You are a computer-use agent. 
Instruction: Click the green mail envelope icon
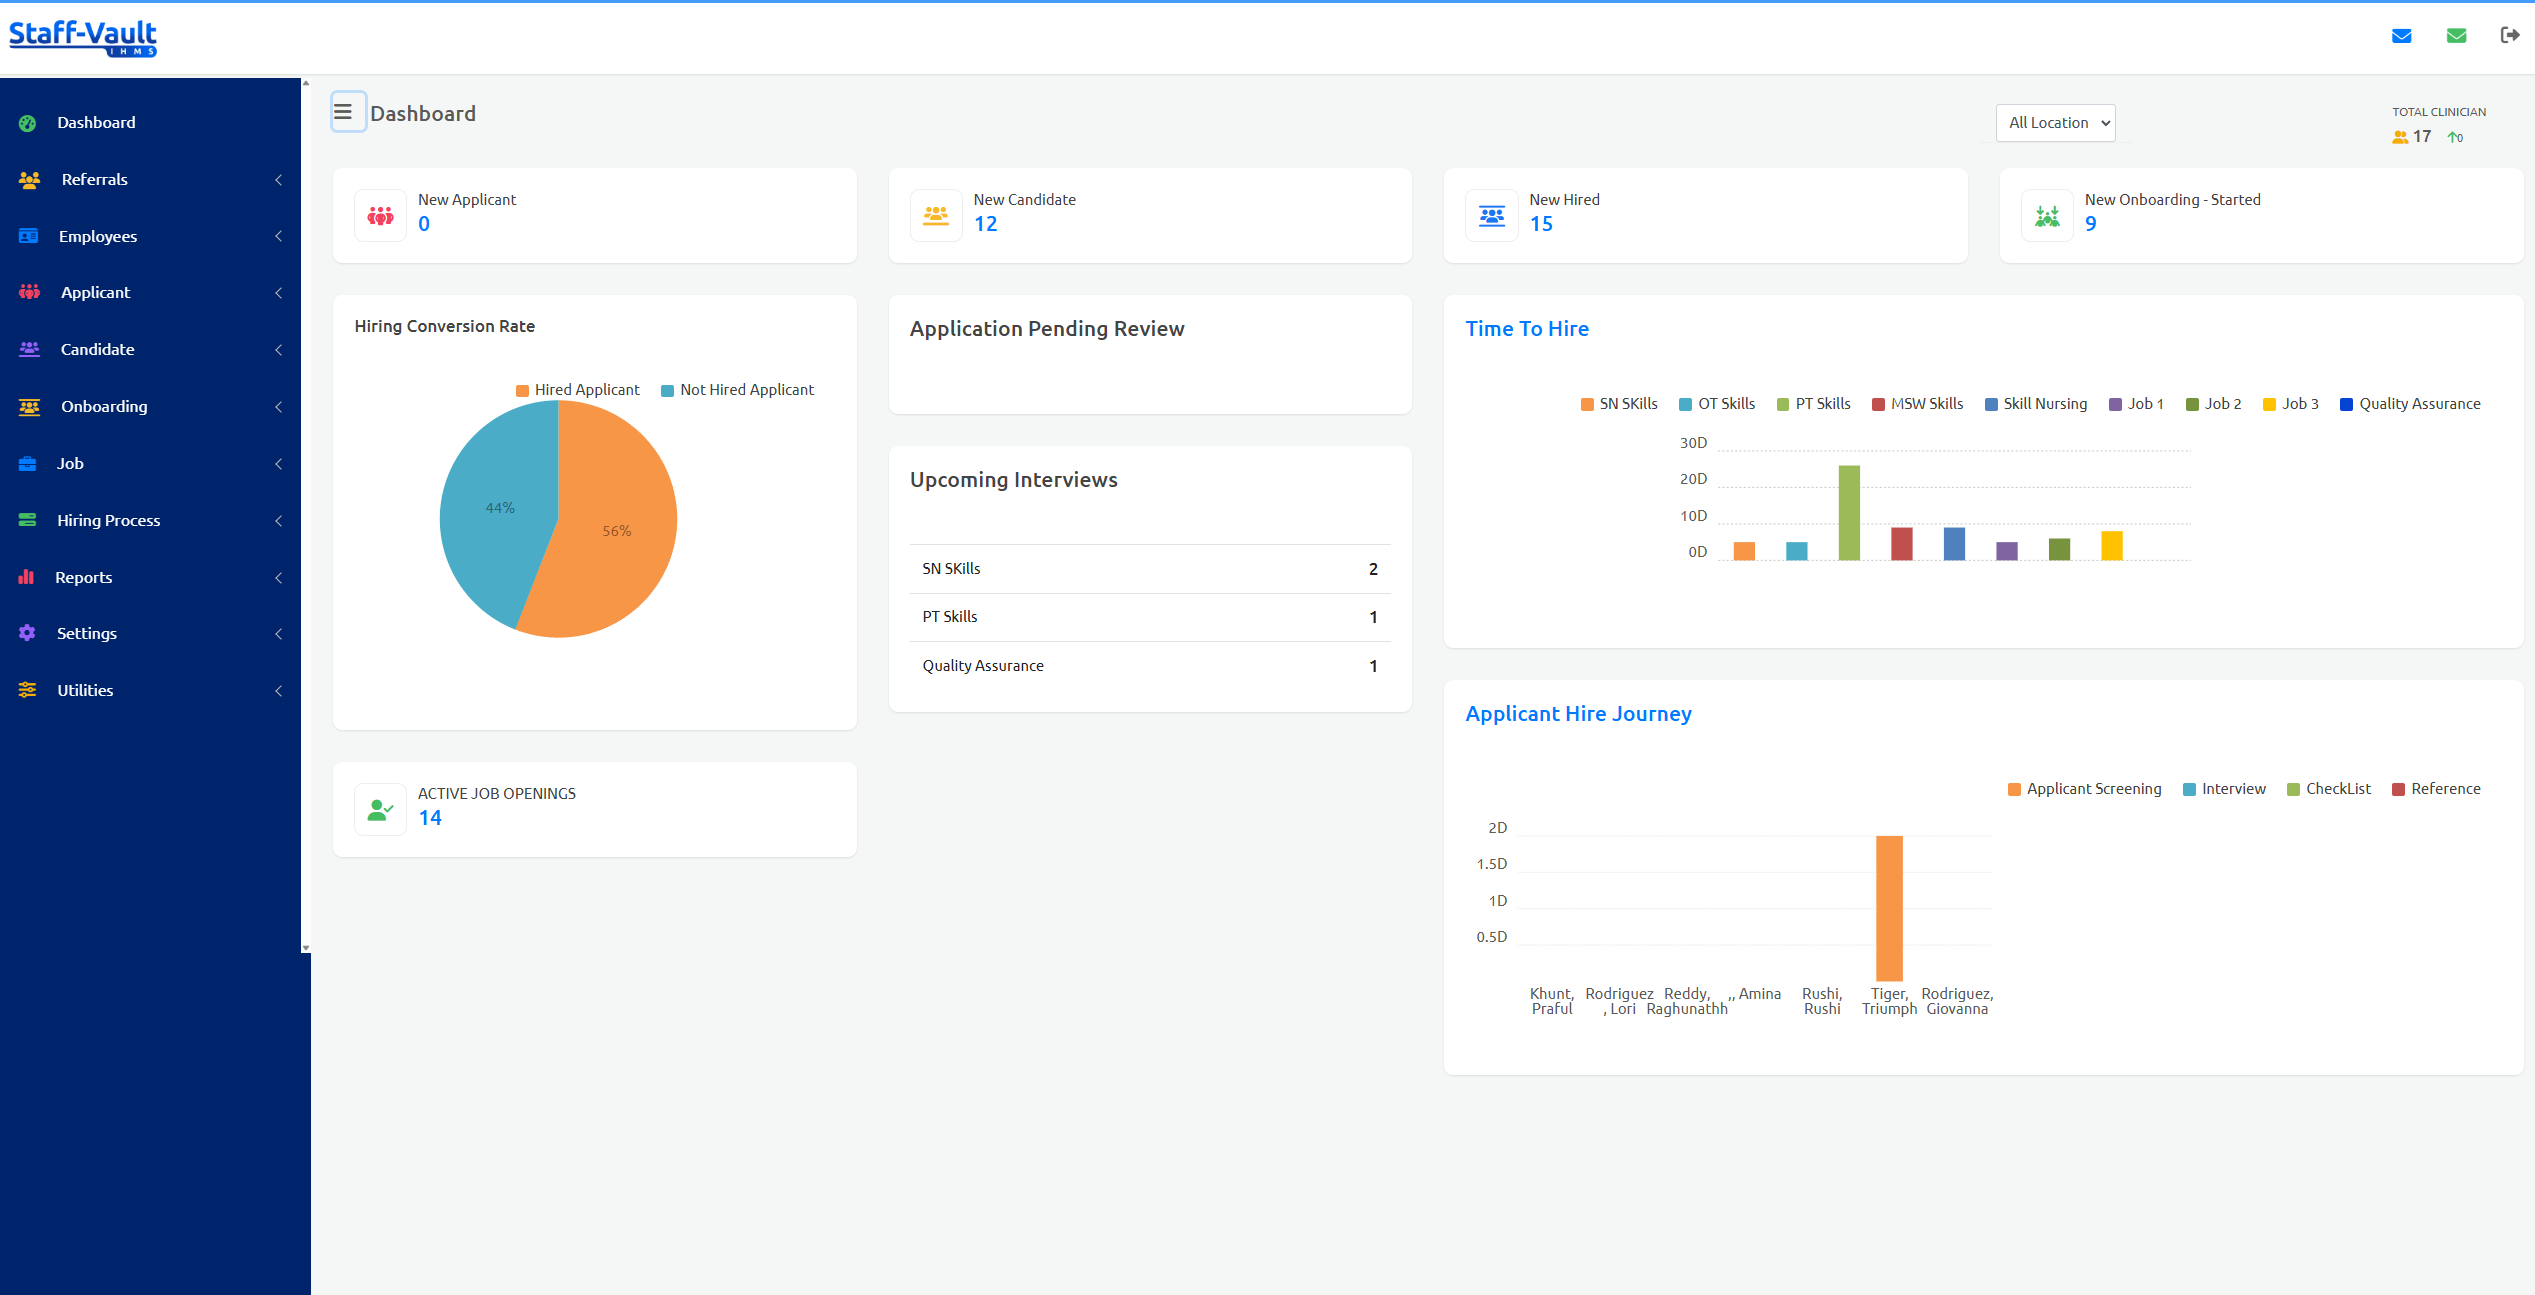click(2456, 36)
